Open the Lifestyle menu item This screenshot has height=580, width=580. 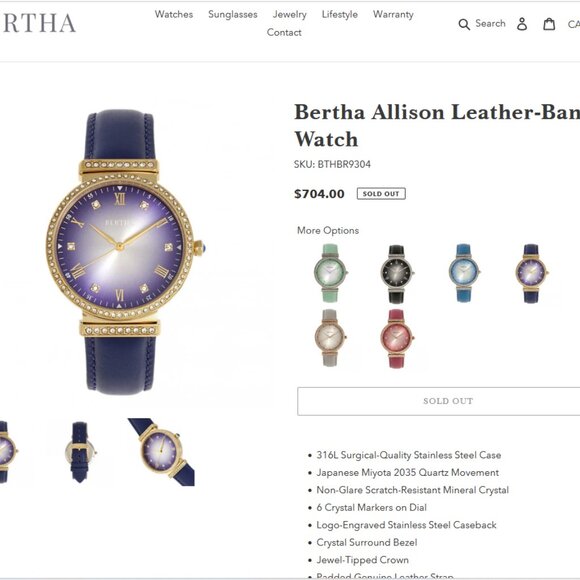point(340,14)
